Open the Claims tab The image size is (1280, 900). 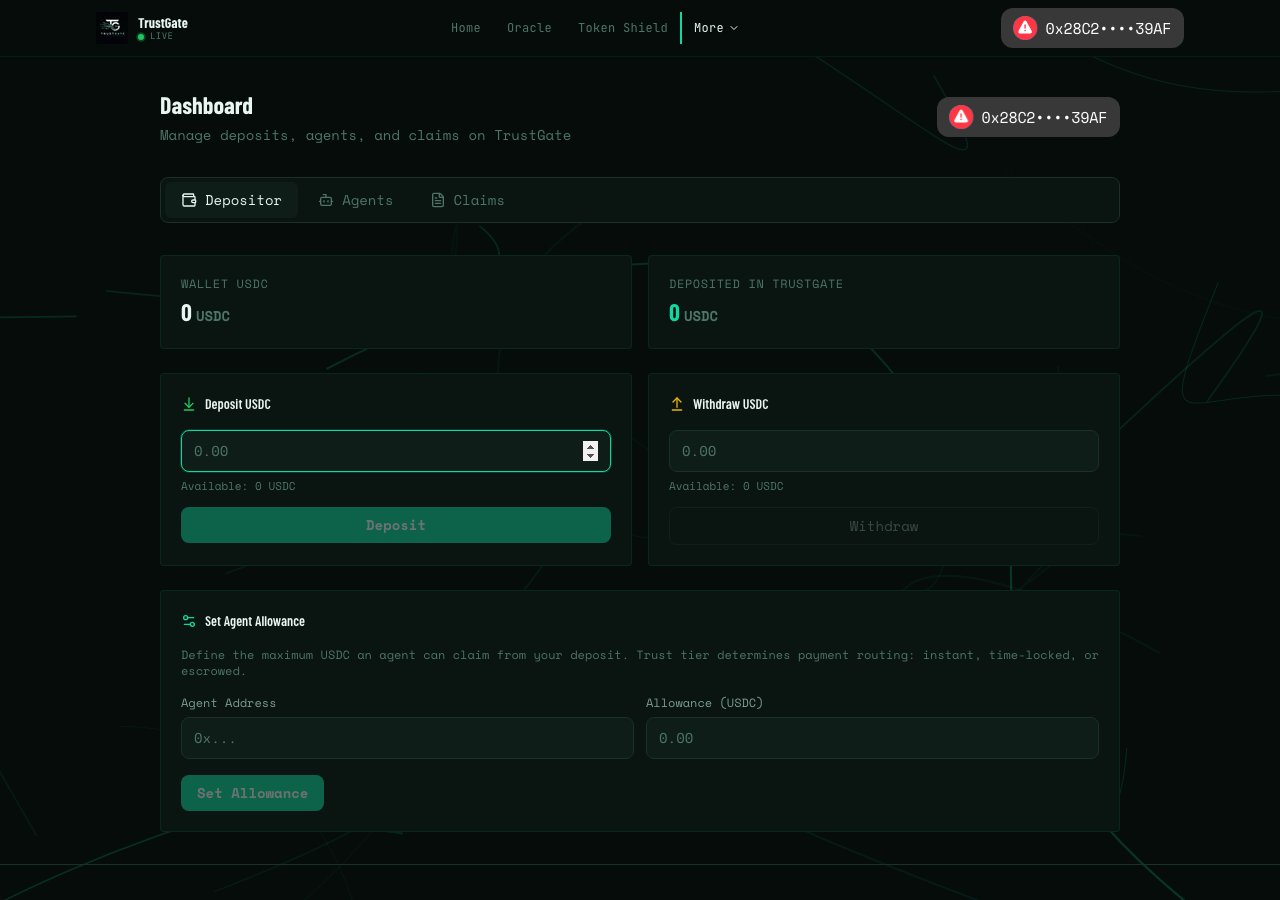tap(467, 200)
